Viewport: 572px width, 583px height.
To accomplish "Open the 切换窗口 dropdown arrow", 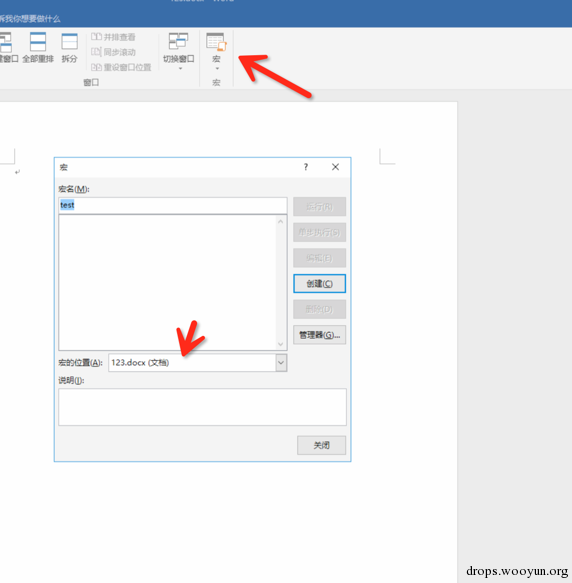I will (x=180, y=69).
